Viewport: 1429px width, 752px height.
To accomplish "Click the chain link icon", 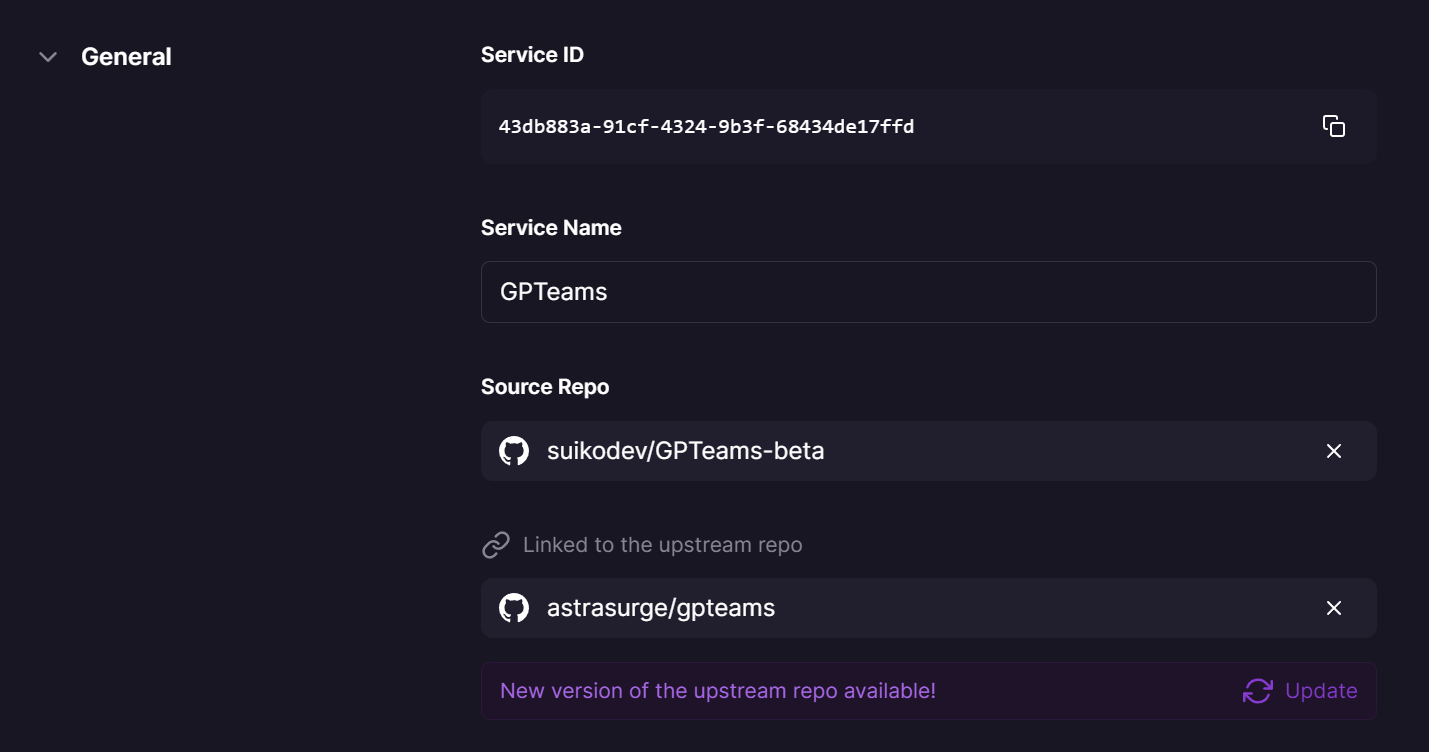I will coord(496,545).
